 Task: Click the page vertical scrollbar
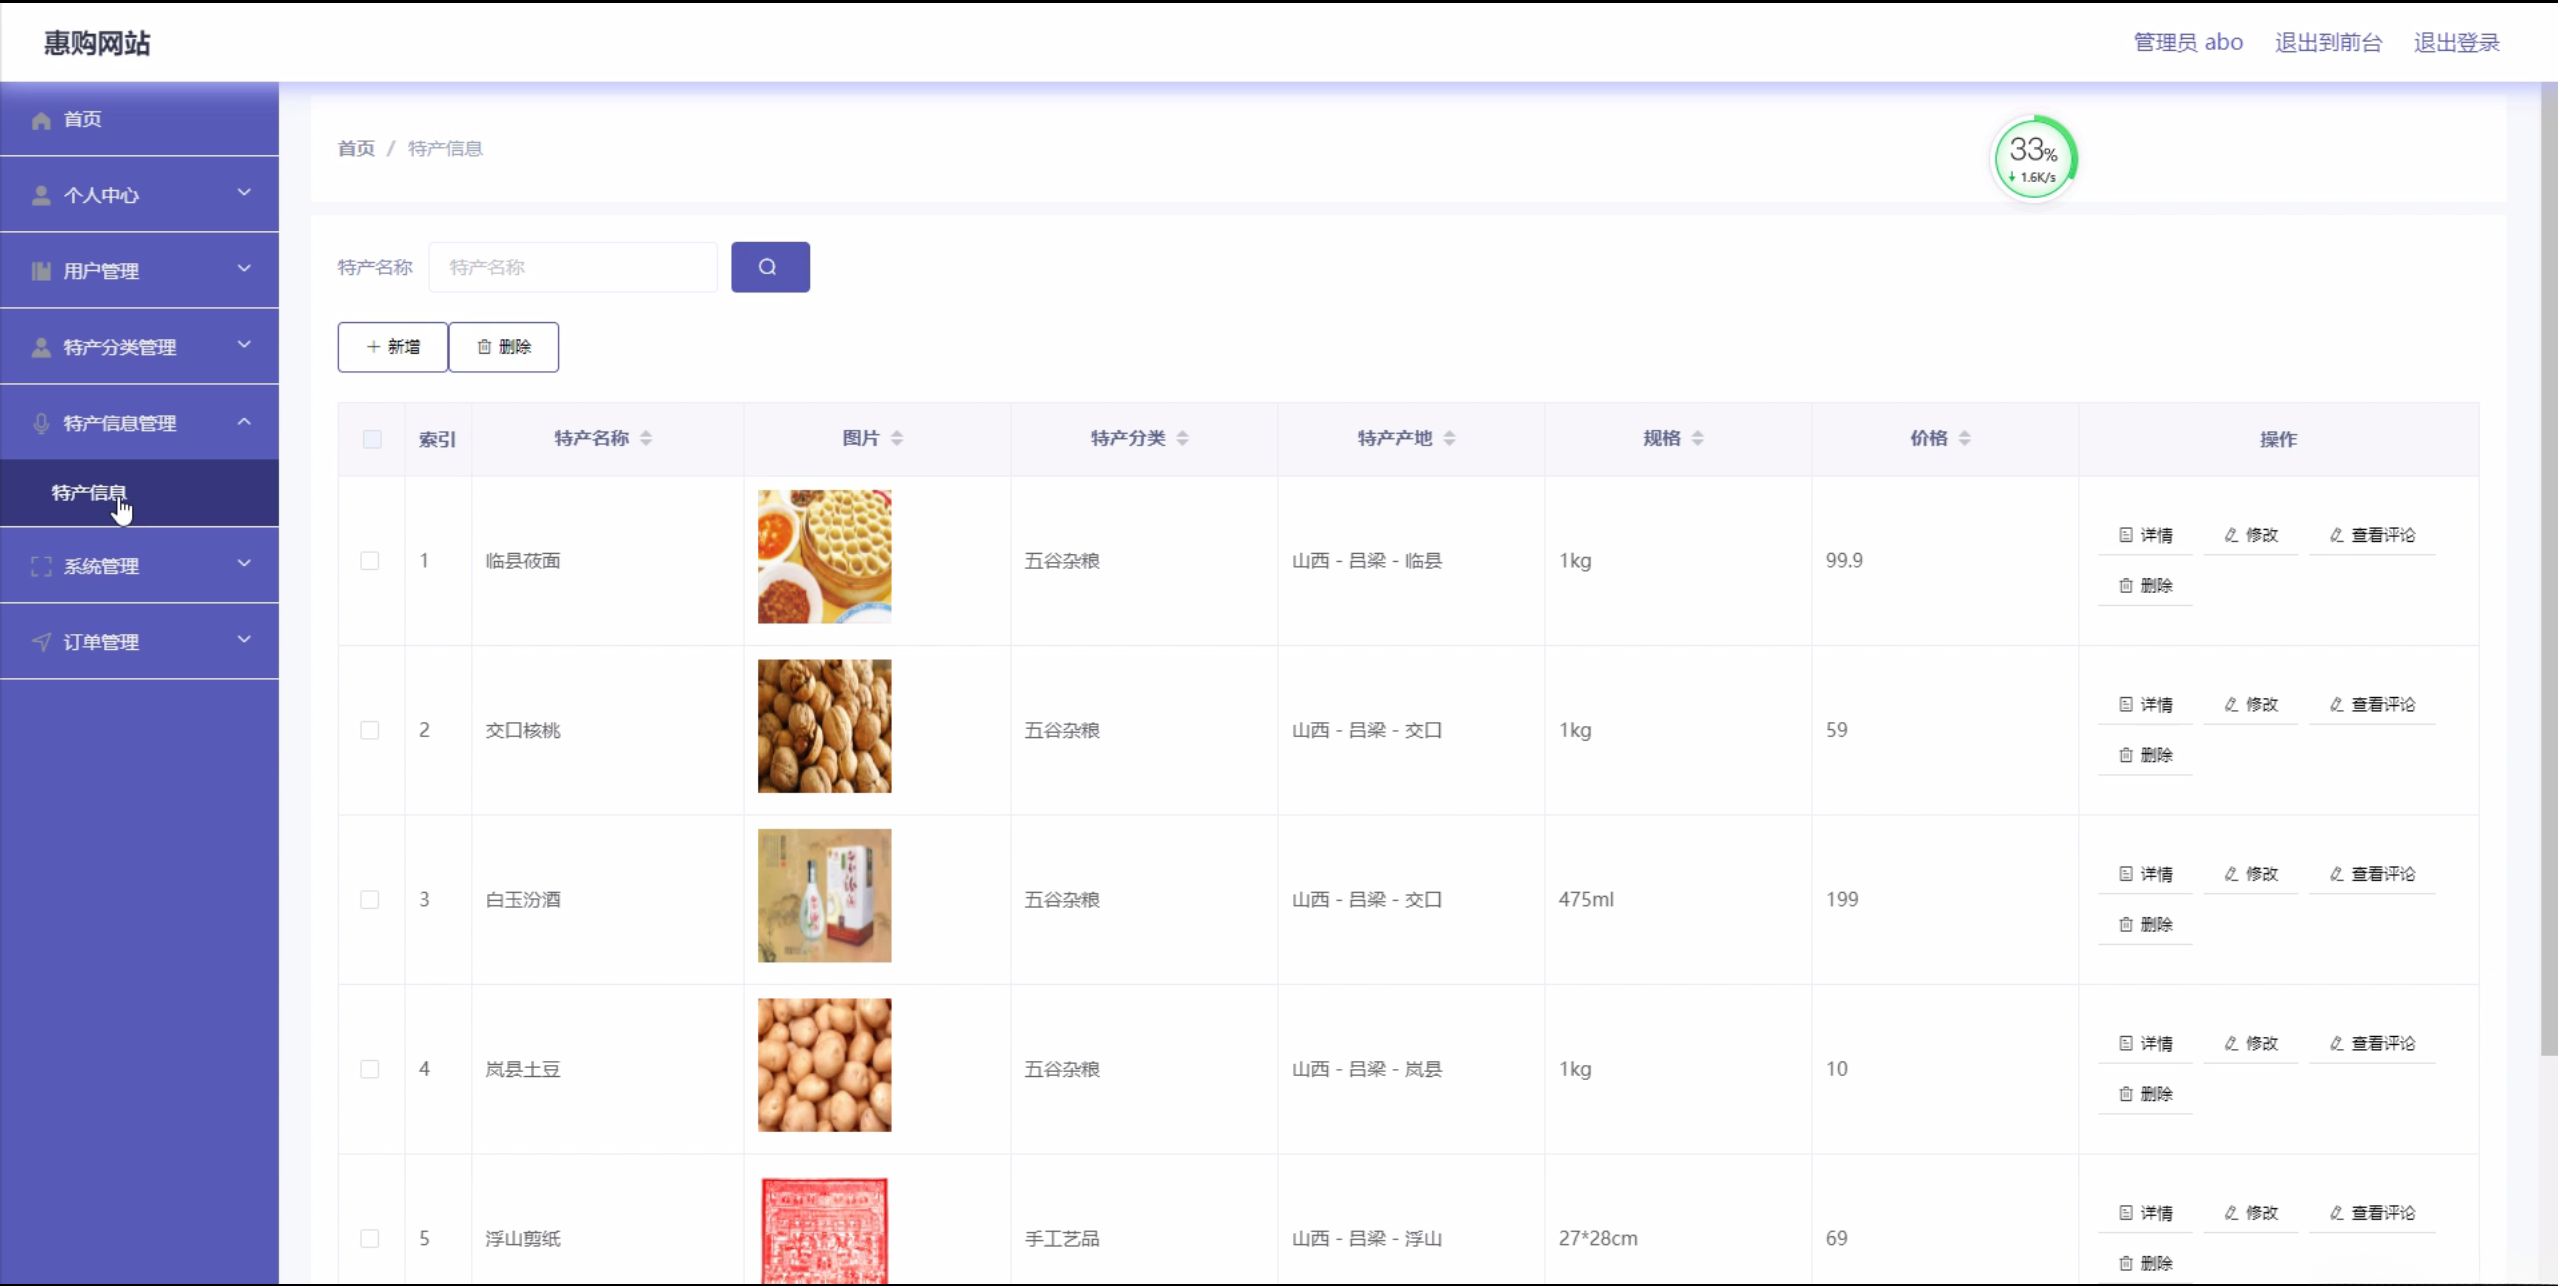(2548, 570)
